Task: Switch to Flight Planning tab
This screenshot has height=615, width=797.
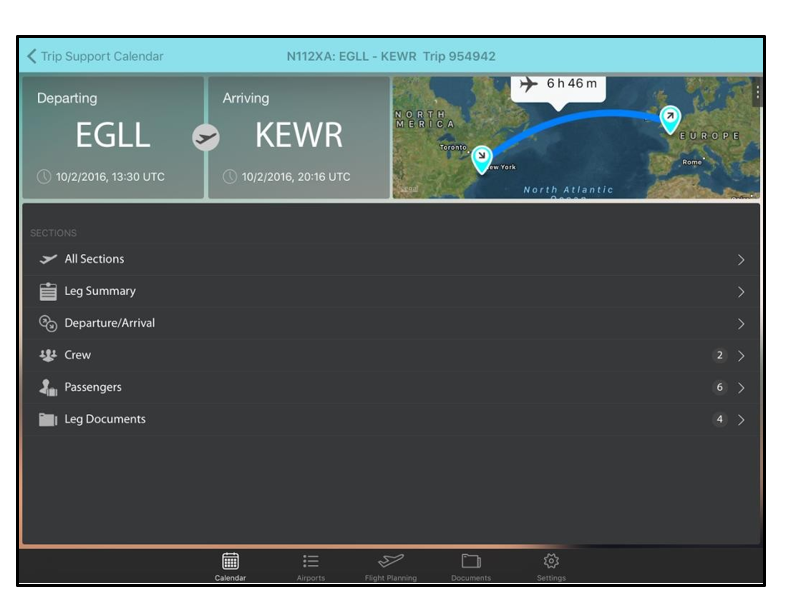Action: tap(390, 564)
